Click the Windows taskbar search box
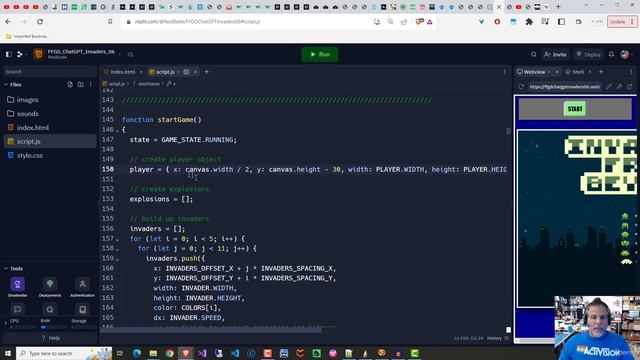This screenshot has height=360, width=640. (64, 353)
